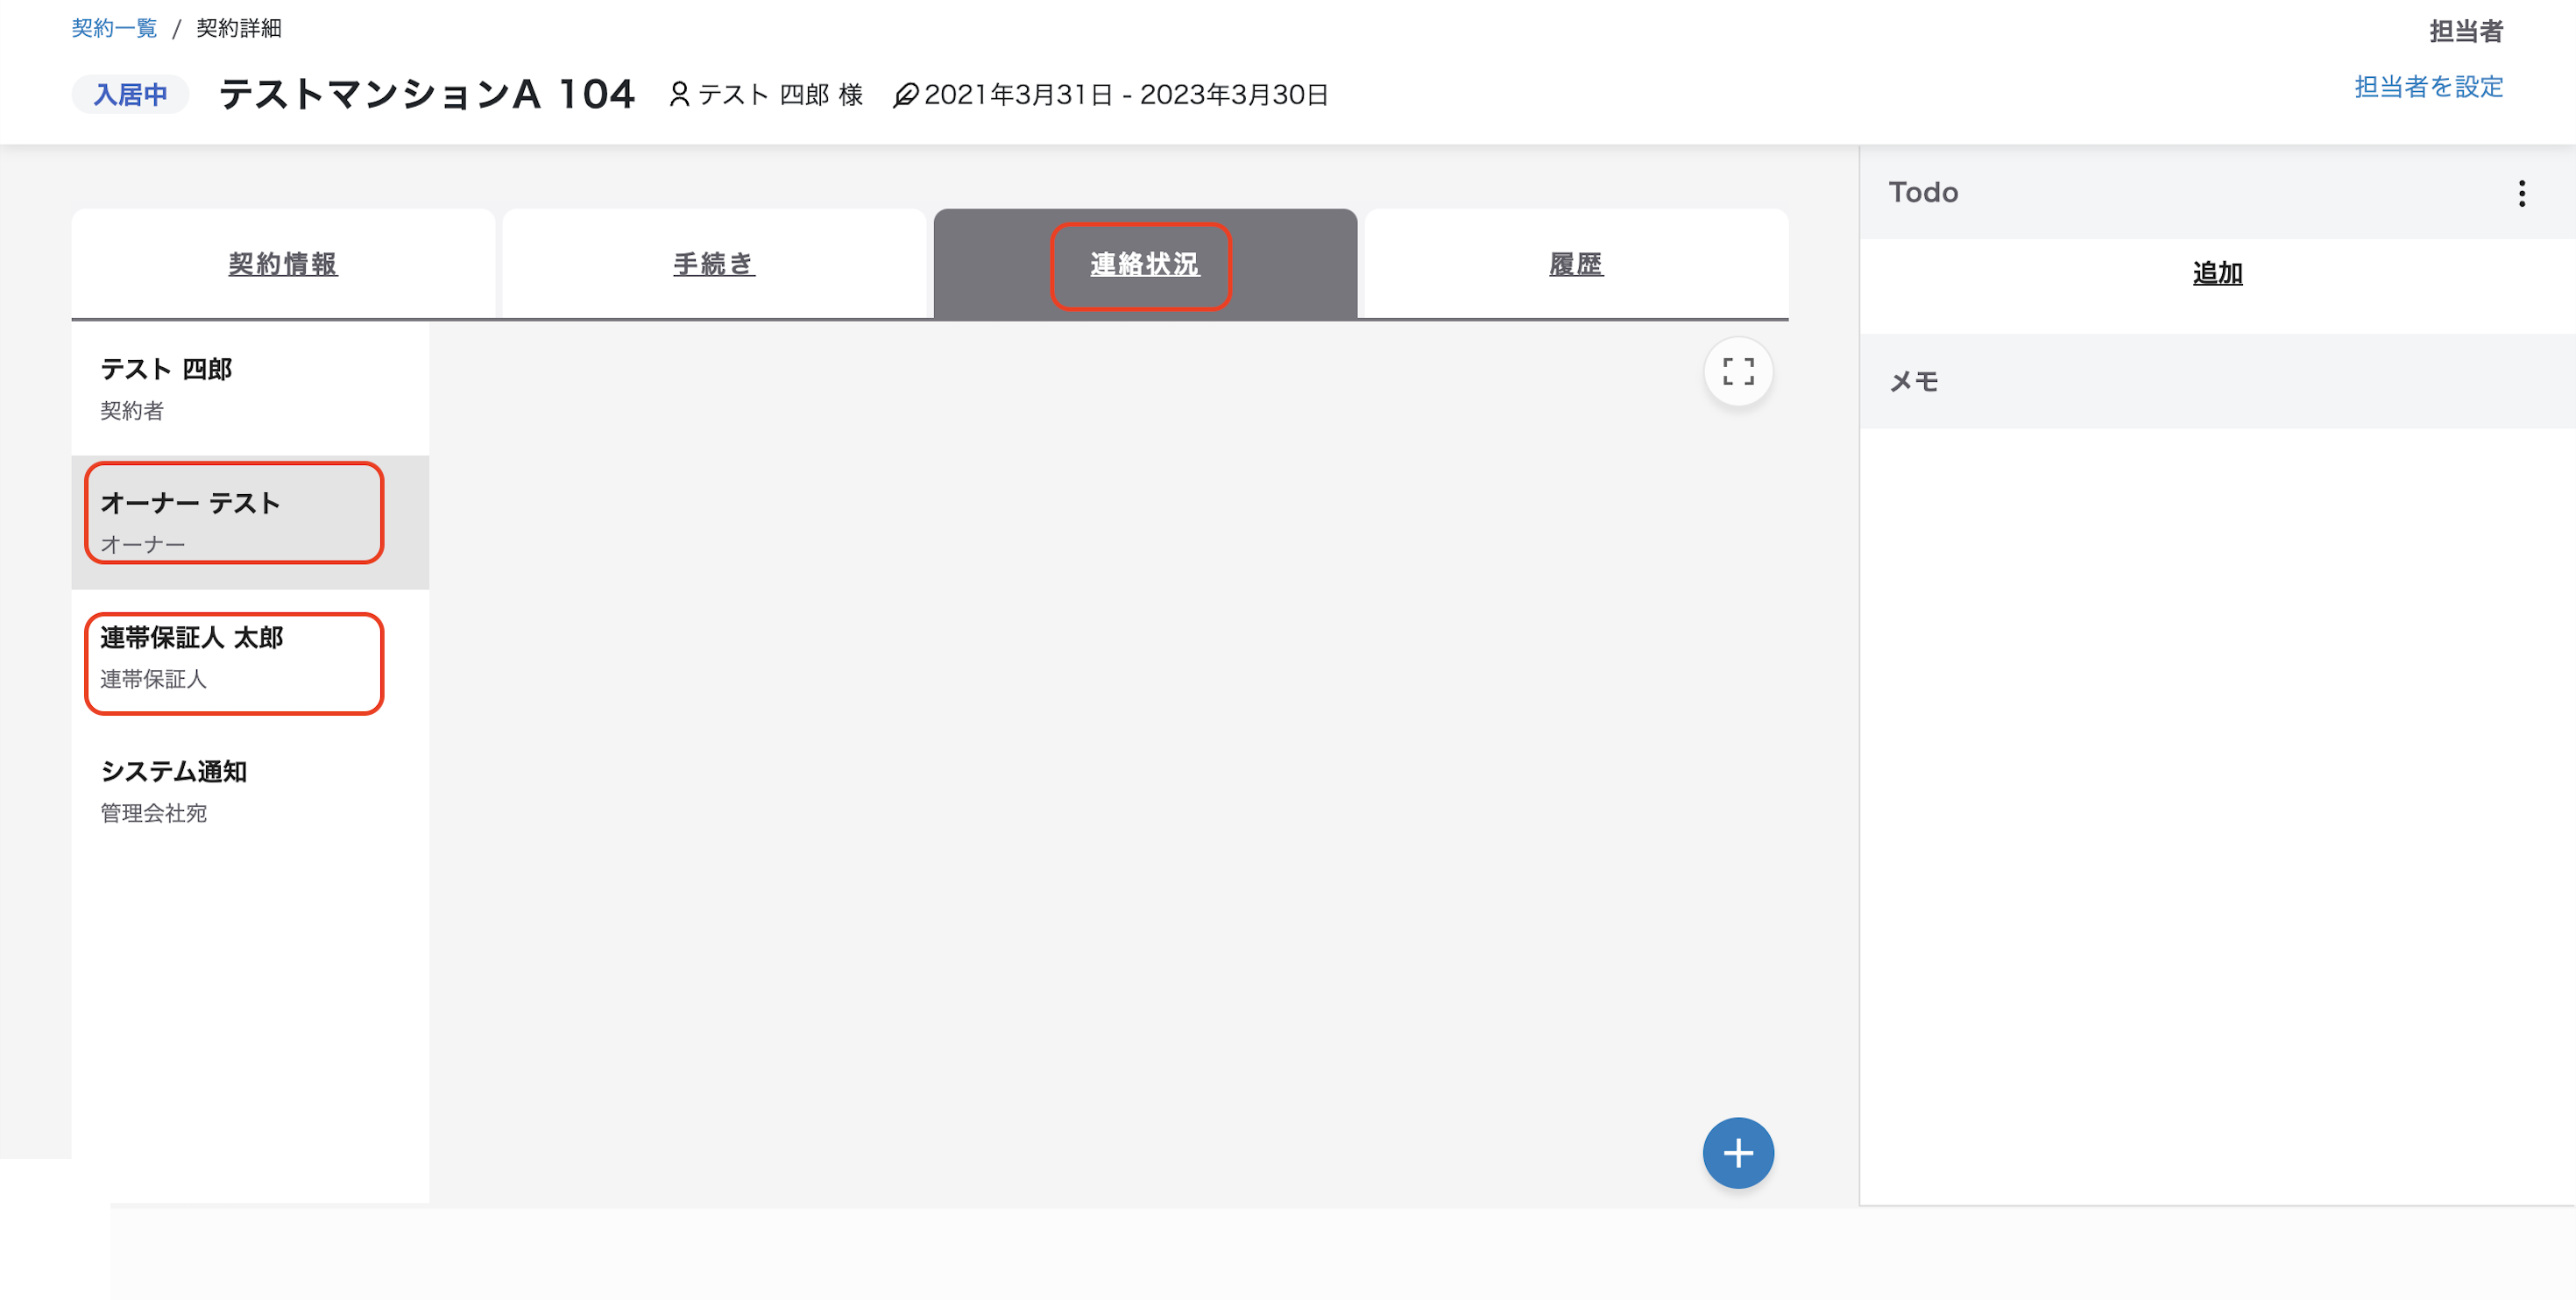Click the テストマンションA 104 title
Viewport: 2576px width, 1300px height.
pyautogui.click(x=427, y=94)
